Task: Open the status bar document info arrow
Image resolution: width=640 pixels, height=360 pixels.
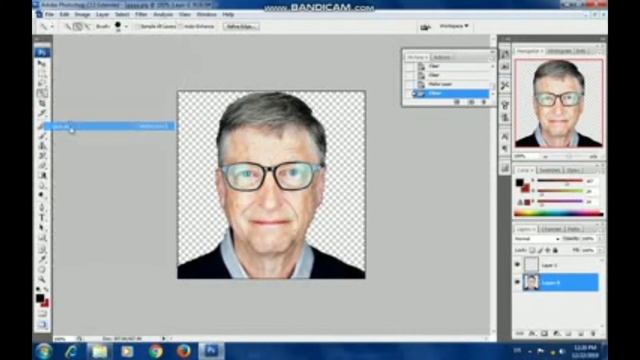Action: pyautogui.click(x=164, y=338)
